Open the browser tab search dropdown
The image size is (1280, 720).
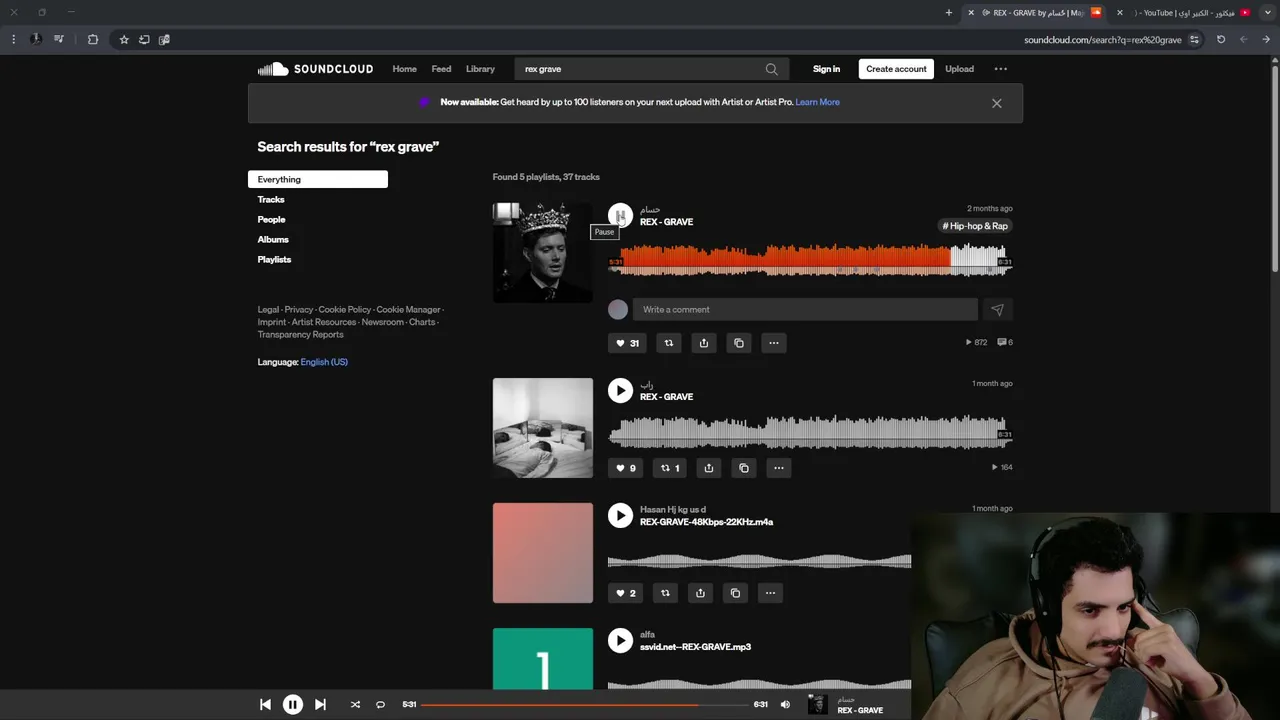point(1267,13)
